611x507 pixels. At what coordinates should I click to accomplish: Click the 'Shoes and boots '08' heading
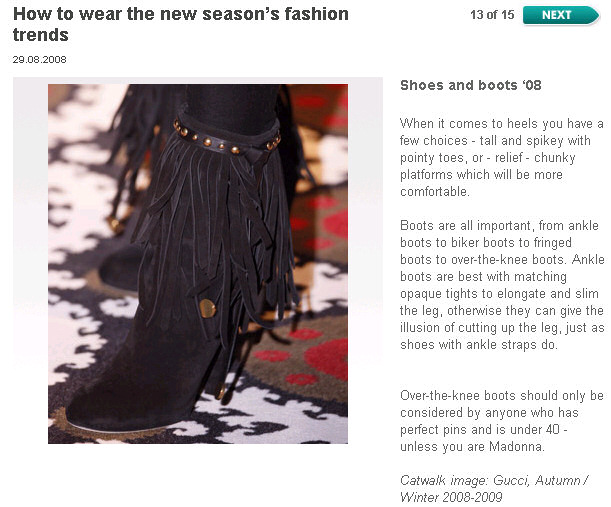pyautogui.click(x=471, y=85)
